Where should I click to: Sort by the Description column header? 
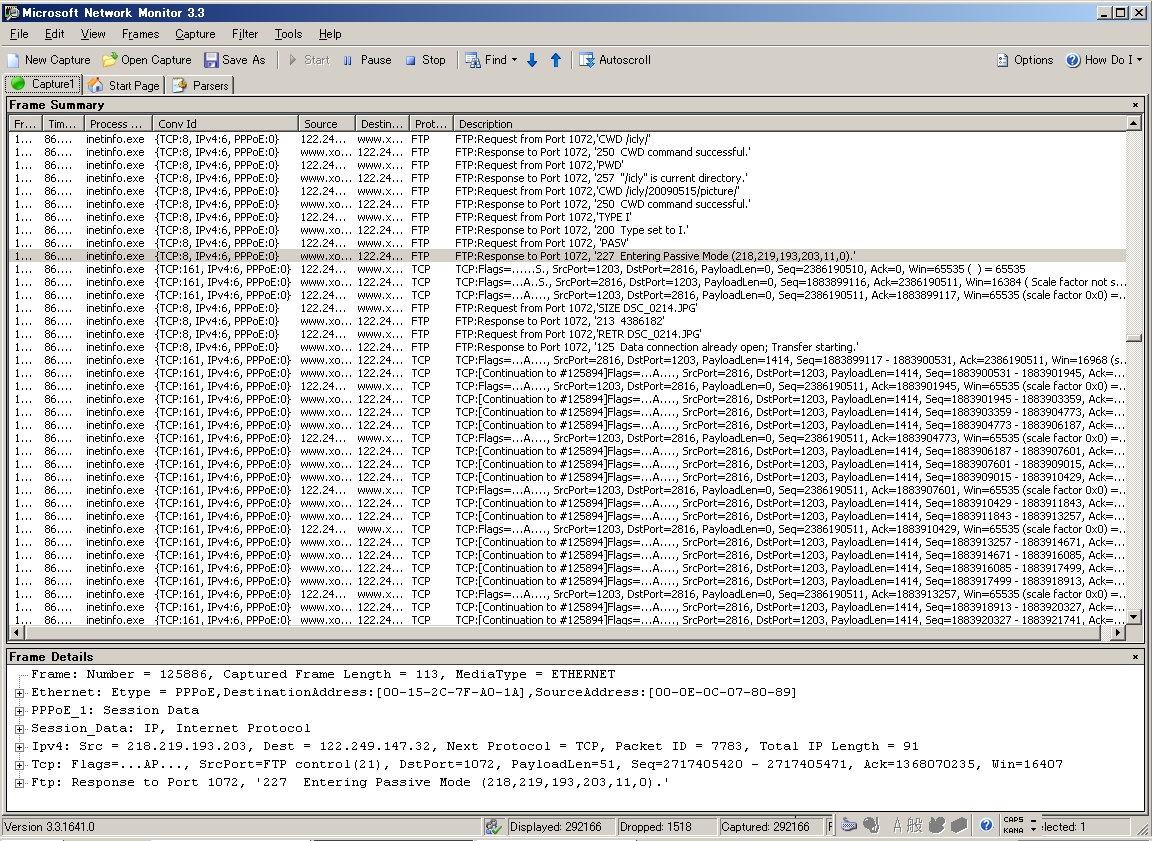click(x=789, y=123)
